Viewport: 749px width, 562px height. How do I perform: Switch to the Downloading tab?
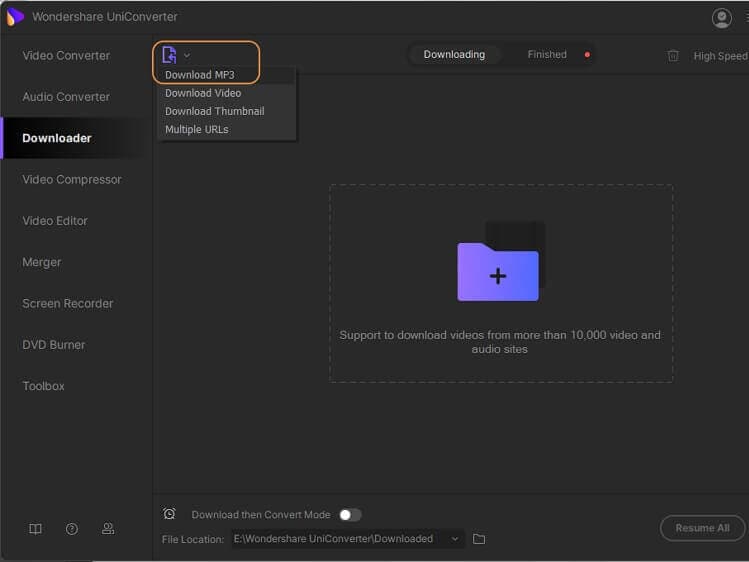[454, 54]
